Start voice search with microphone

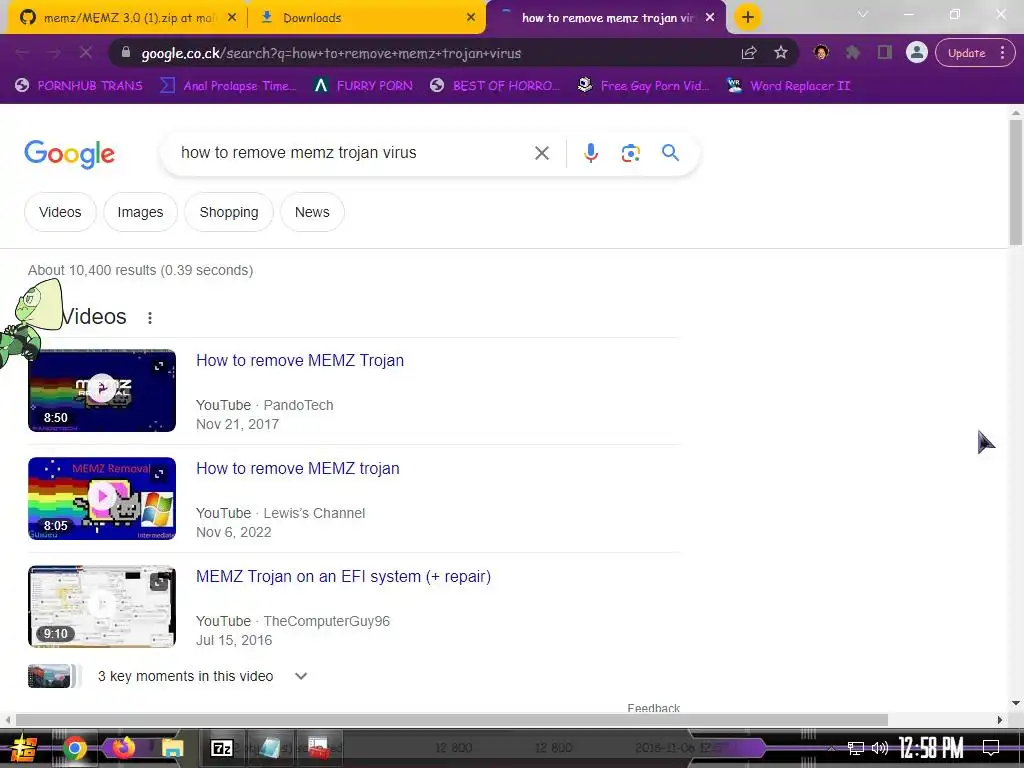pyautogui.click(x=590, y=153)
